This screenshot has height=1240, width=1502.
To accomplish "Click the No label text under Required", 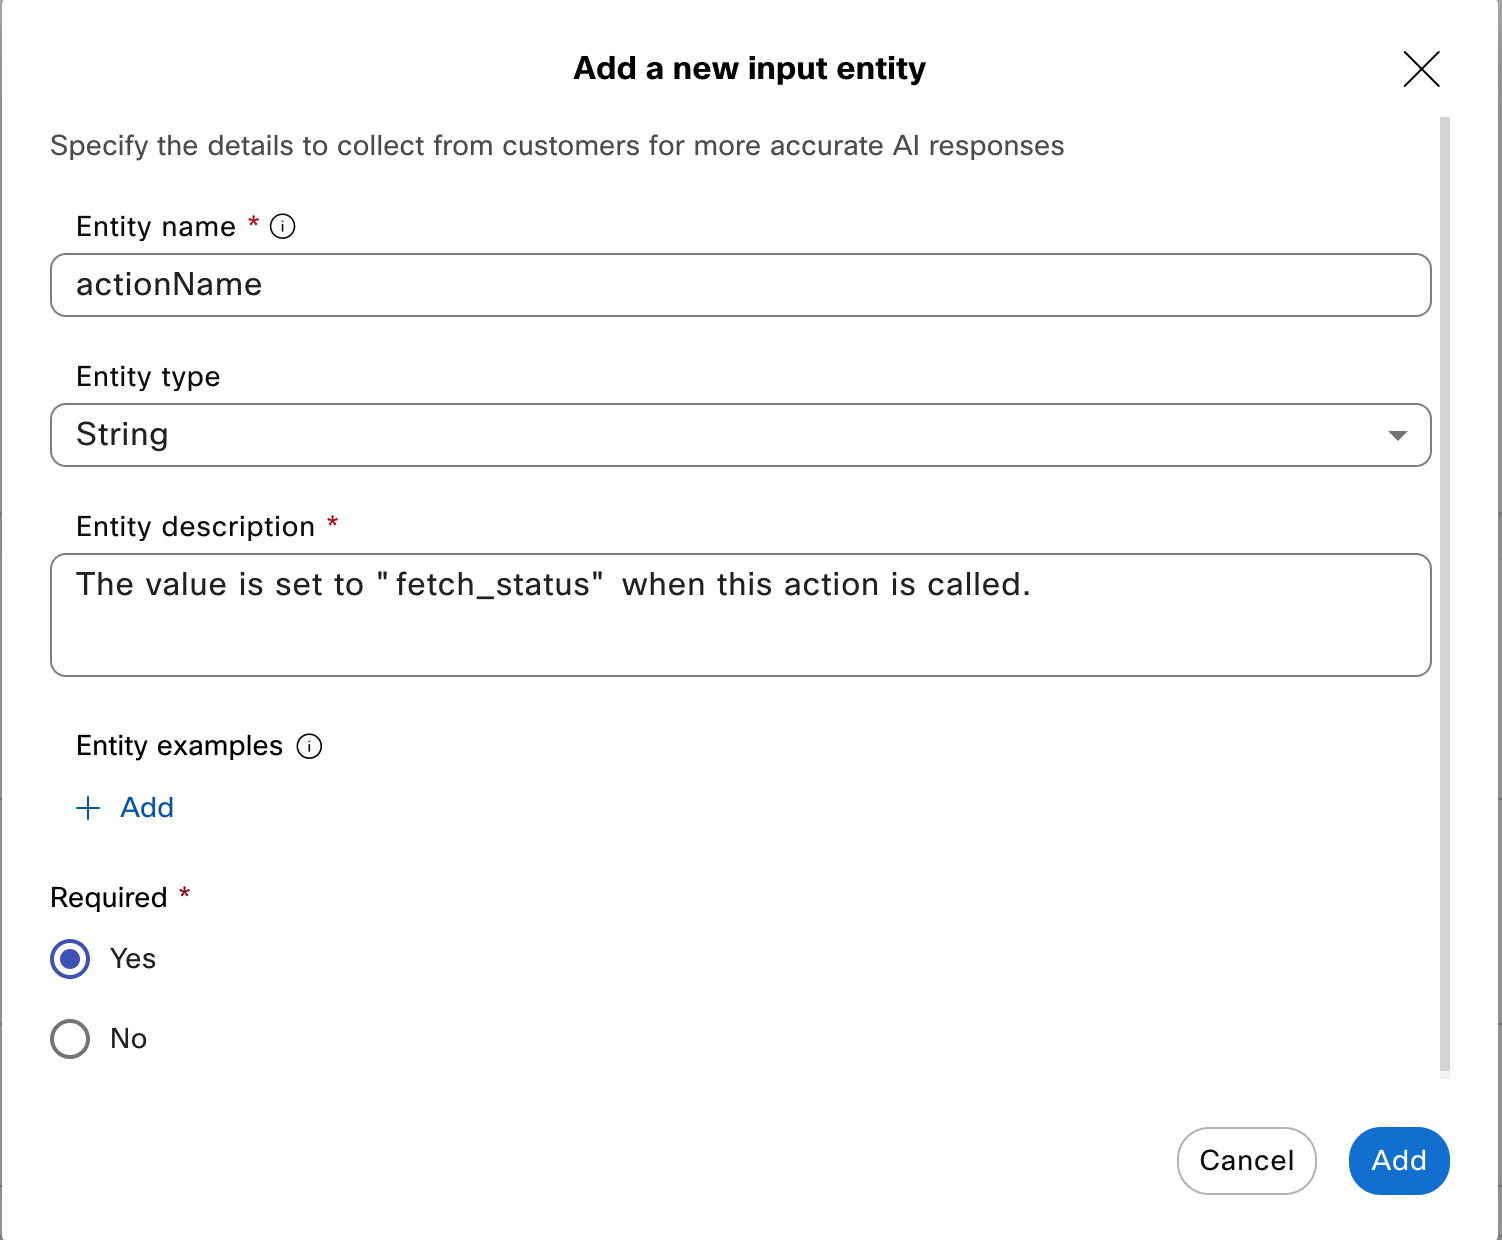I will [x=129, y=1039].
